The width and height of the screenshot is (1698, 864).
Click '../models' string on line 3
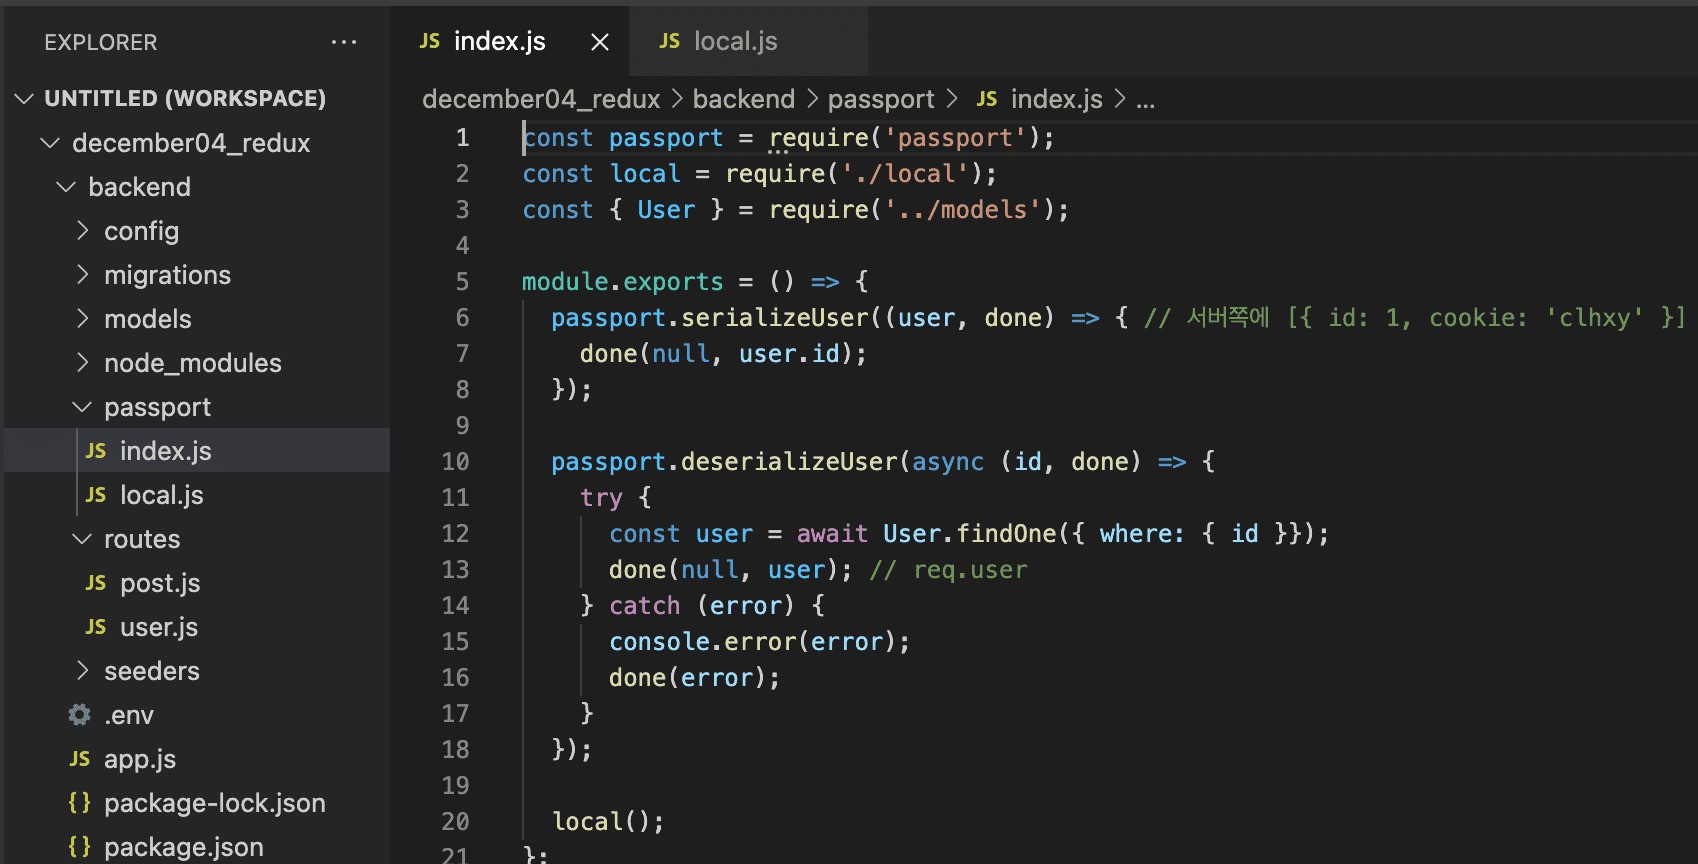click(963, 210)
